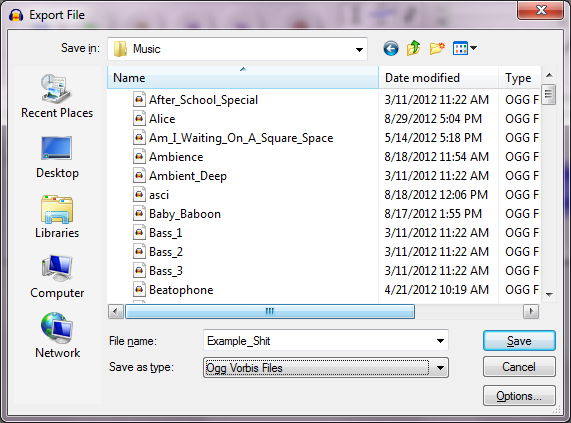Image resolution: width=571 pixels, height=423 pixels.
Task: Open Computer in sidebar
Action: [57, 277]
